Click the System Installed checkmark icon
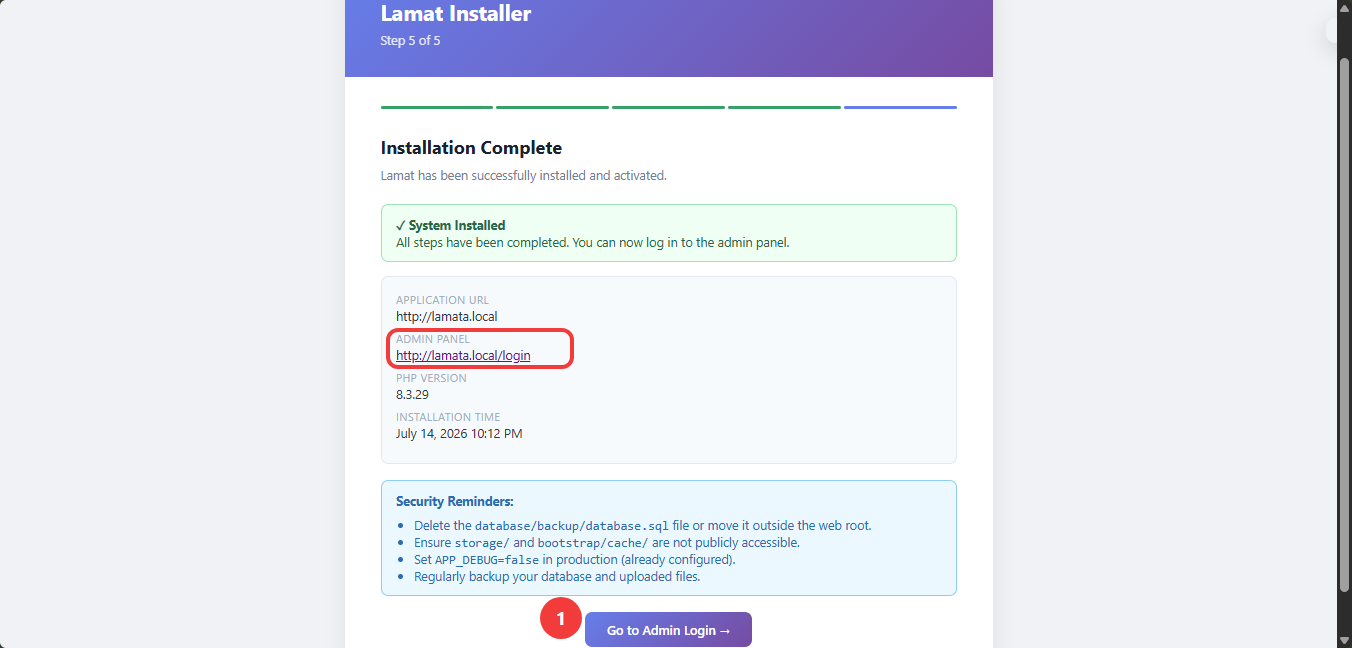Image resolution: width=1352 pixels, height=648 pixels. point(400,226)
